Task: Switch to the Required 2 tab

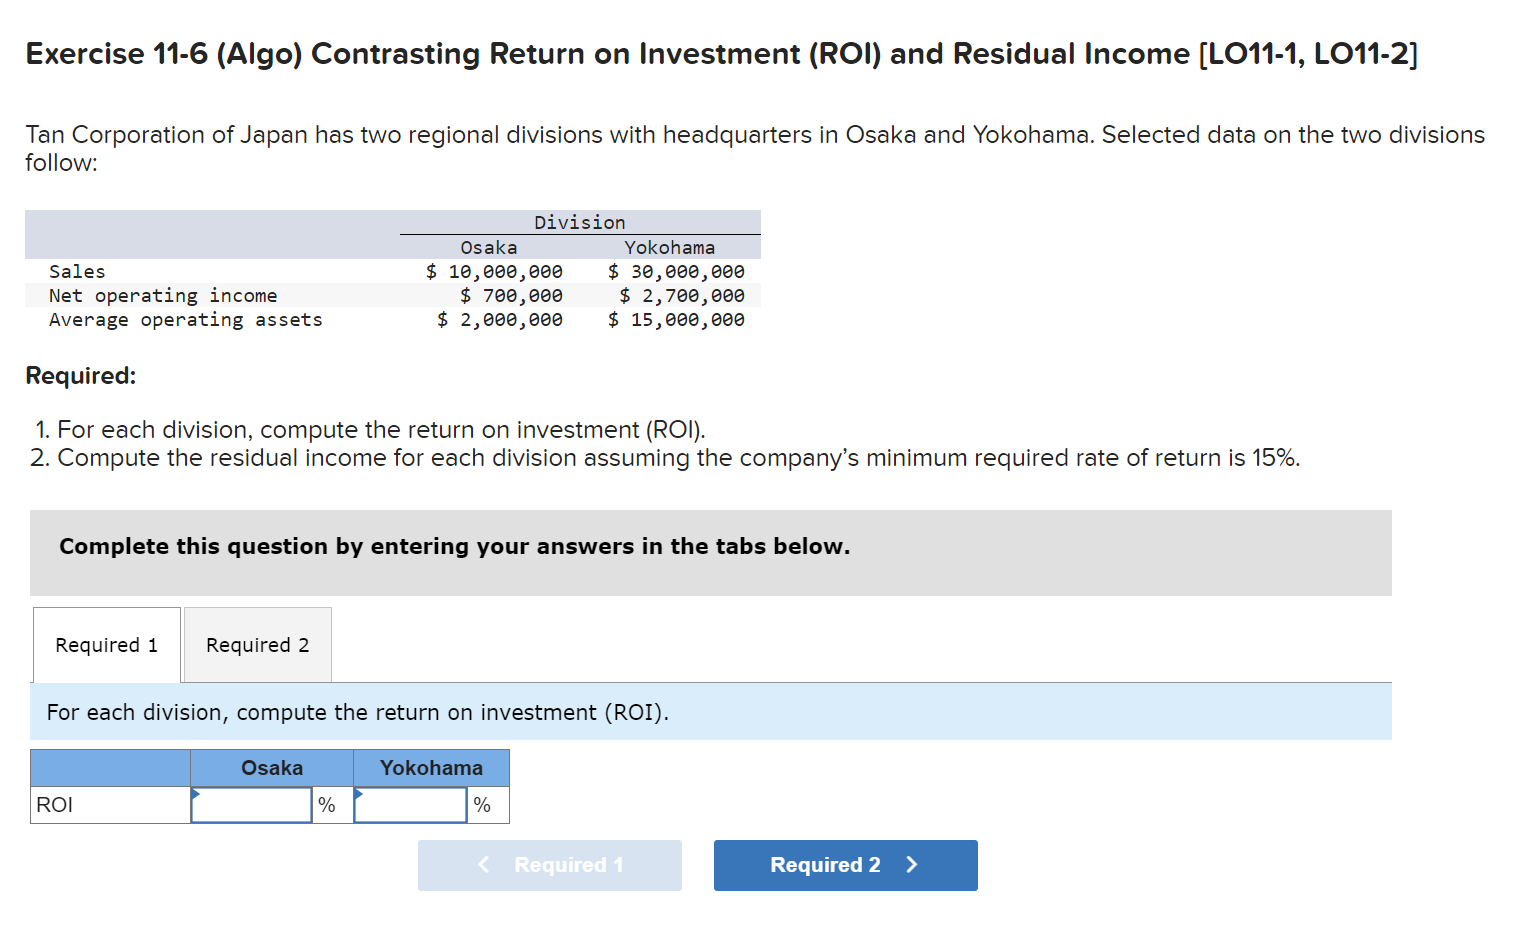Action: pyautogui.click(x=258, y=645)
